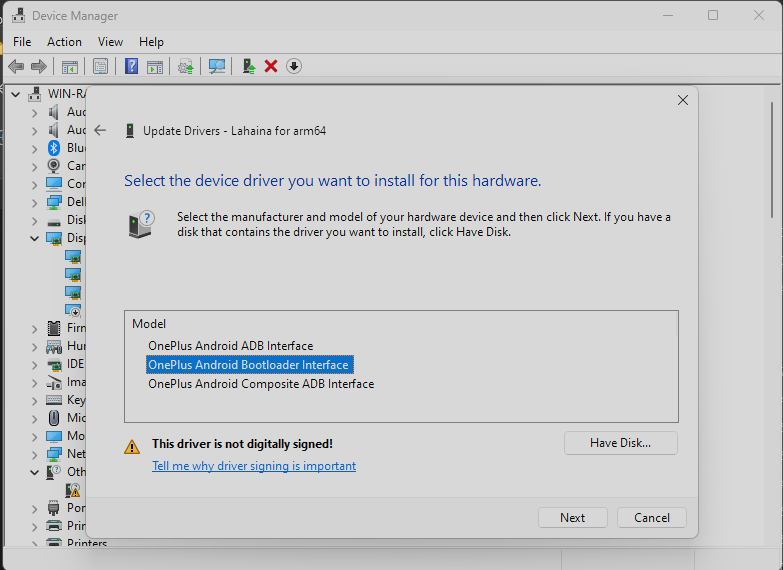This screenshot has width=783, height=570.
Task: Select the Network adapters icon in tree
Action: tap(54, 454)
